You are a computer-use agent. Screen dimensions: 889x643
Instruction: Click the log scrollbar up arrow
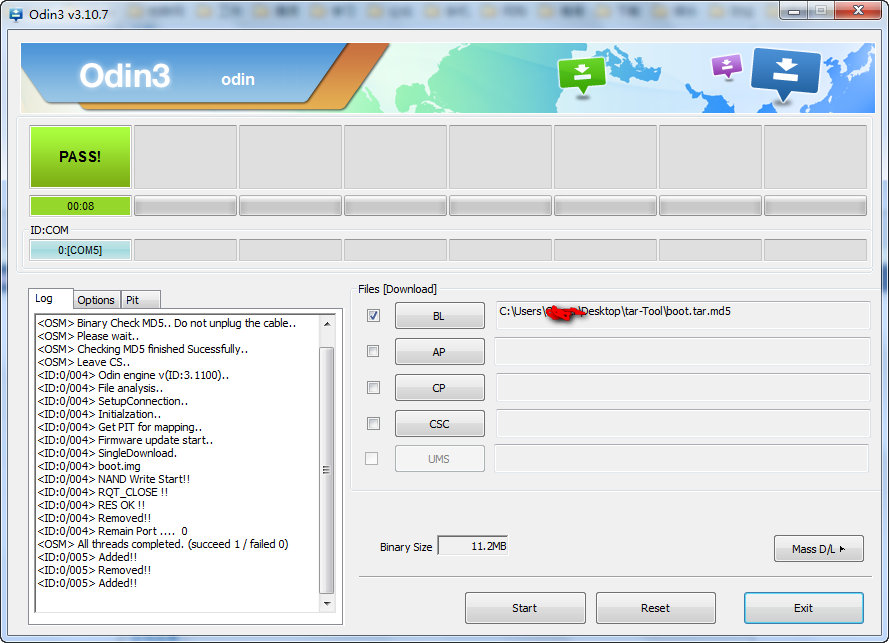tap(327, 324)
